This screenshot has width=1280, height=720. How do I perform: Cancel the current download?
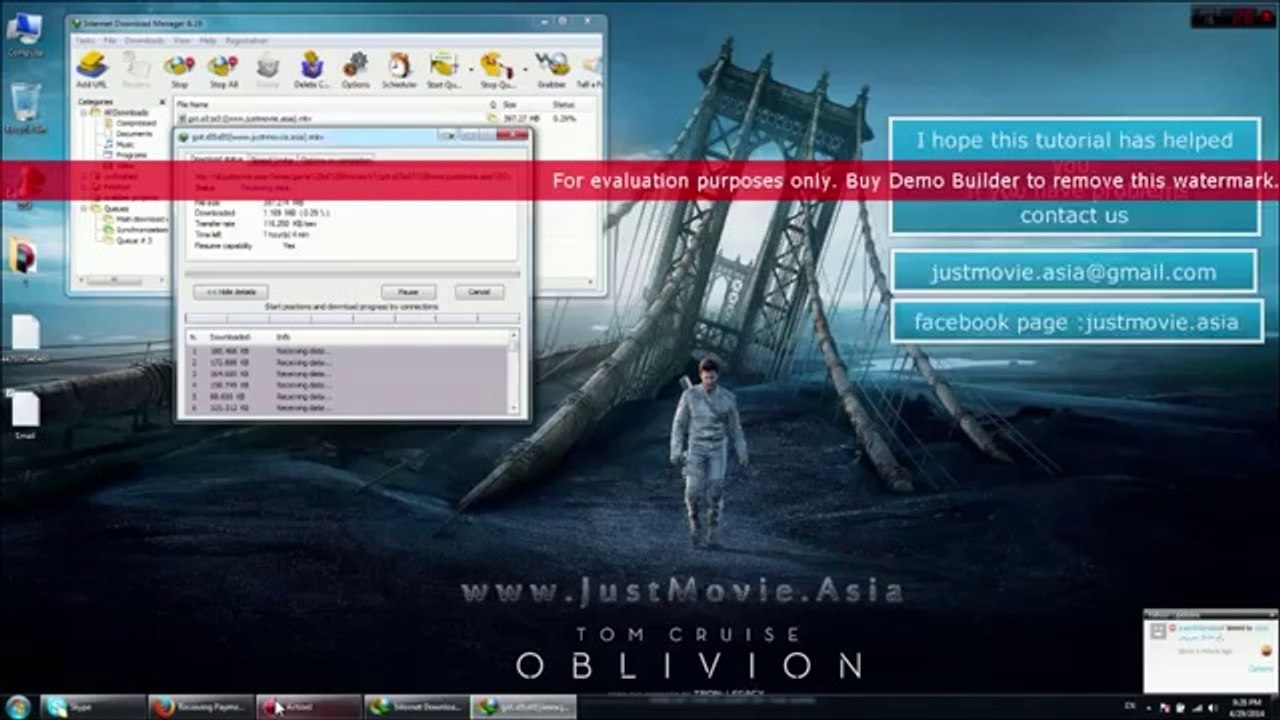point(479,292)
